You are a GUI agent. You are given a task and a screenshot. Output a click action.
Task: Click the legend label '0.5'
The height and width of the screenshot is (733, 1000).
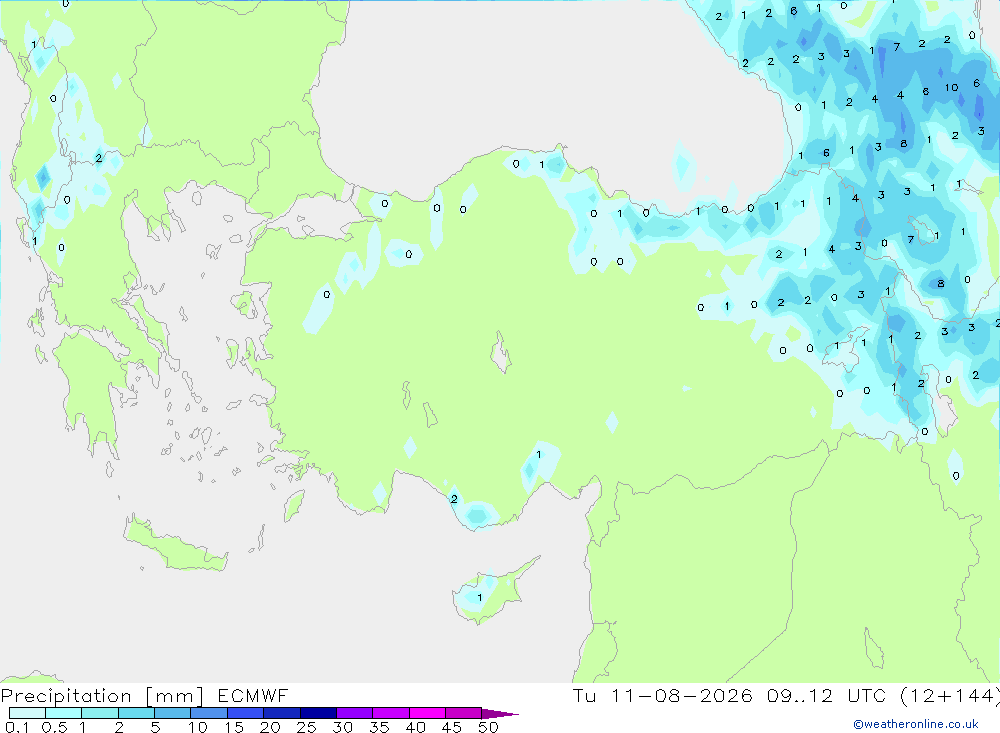54,727
